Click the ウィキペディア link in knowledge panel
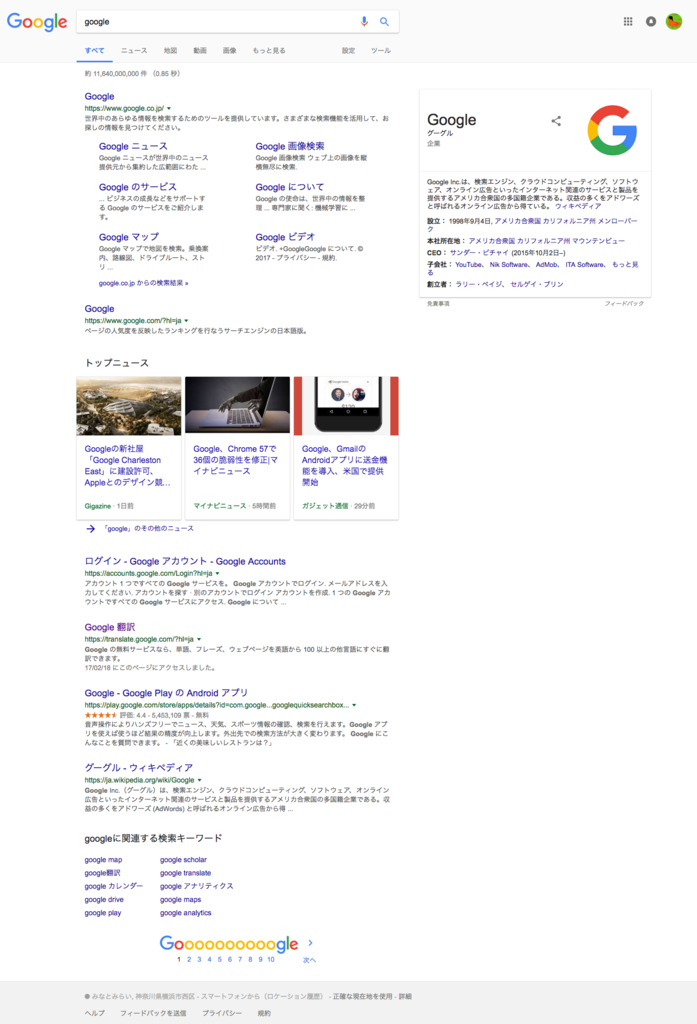The image size is (697, 1024). 577,206
